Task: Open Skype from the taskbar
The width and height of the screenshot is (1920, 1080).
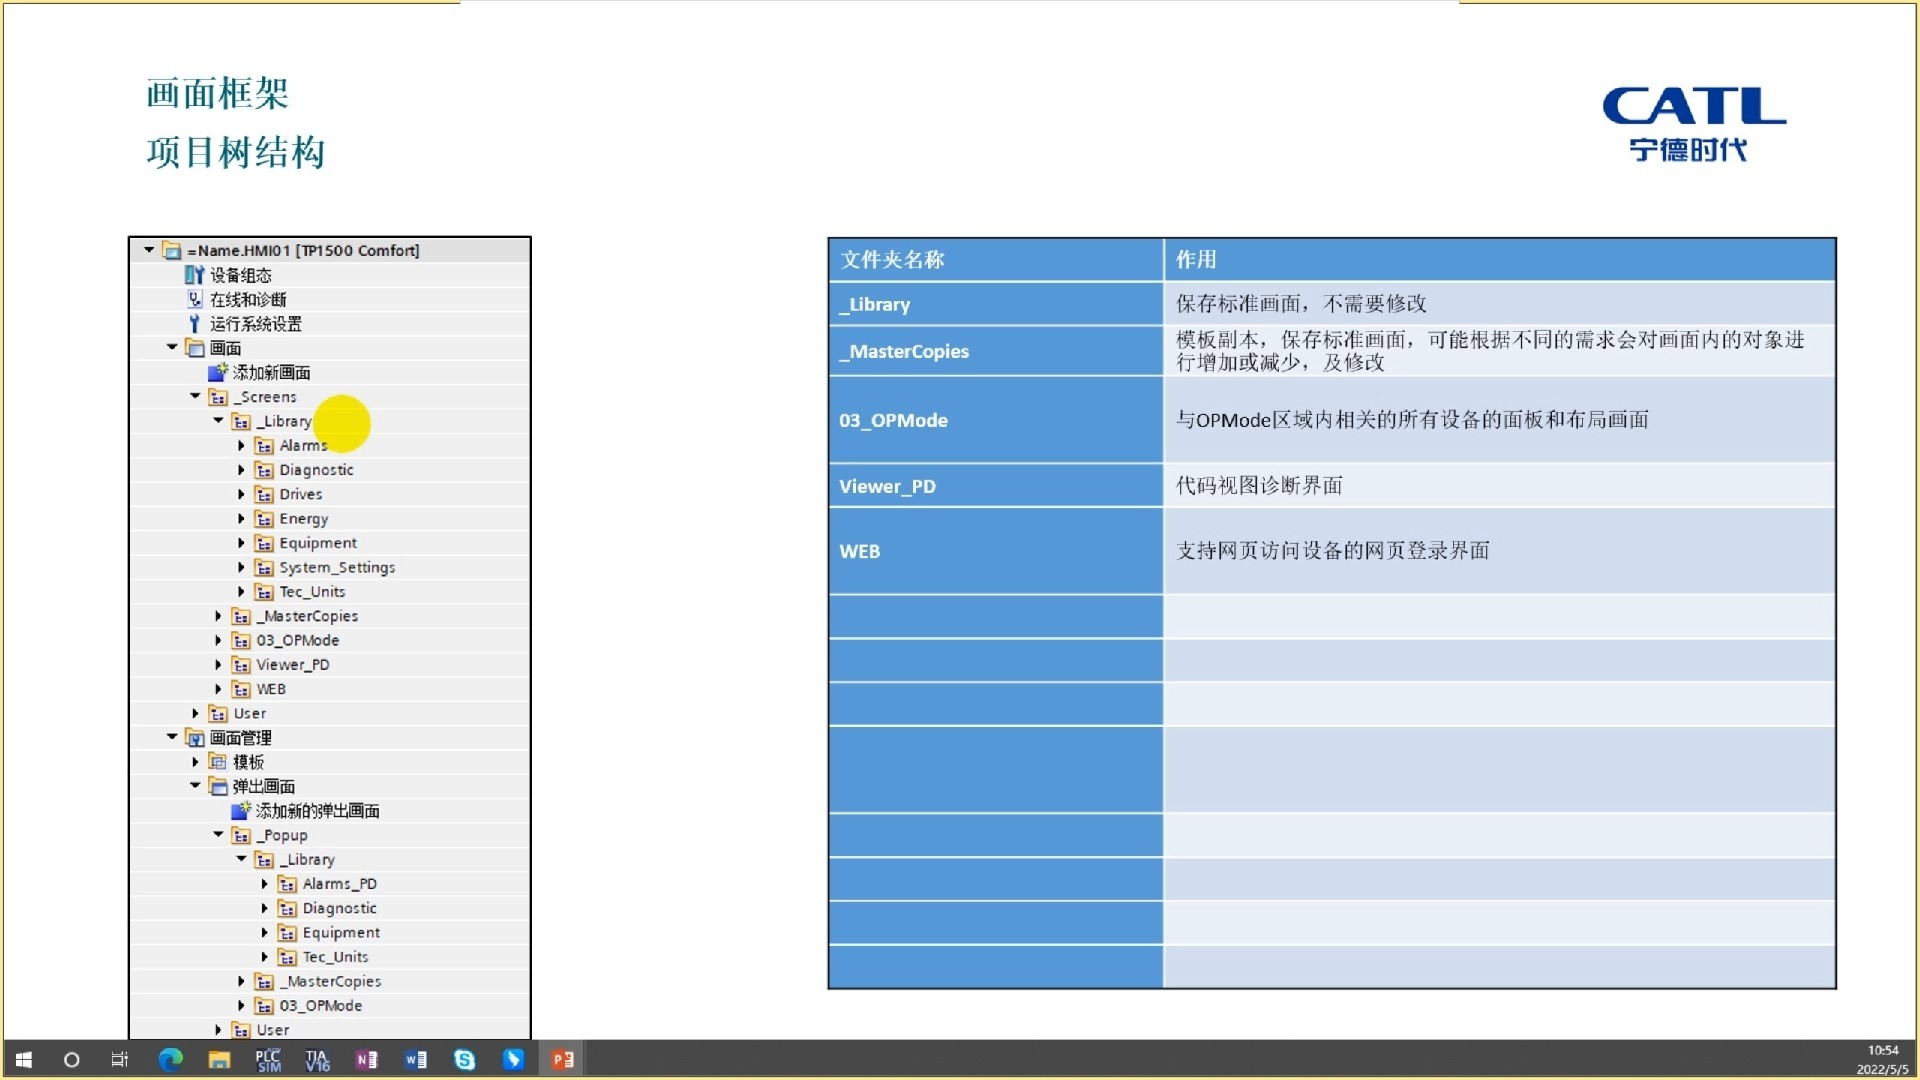Action: point(464,1060)
